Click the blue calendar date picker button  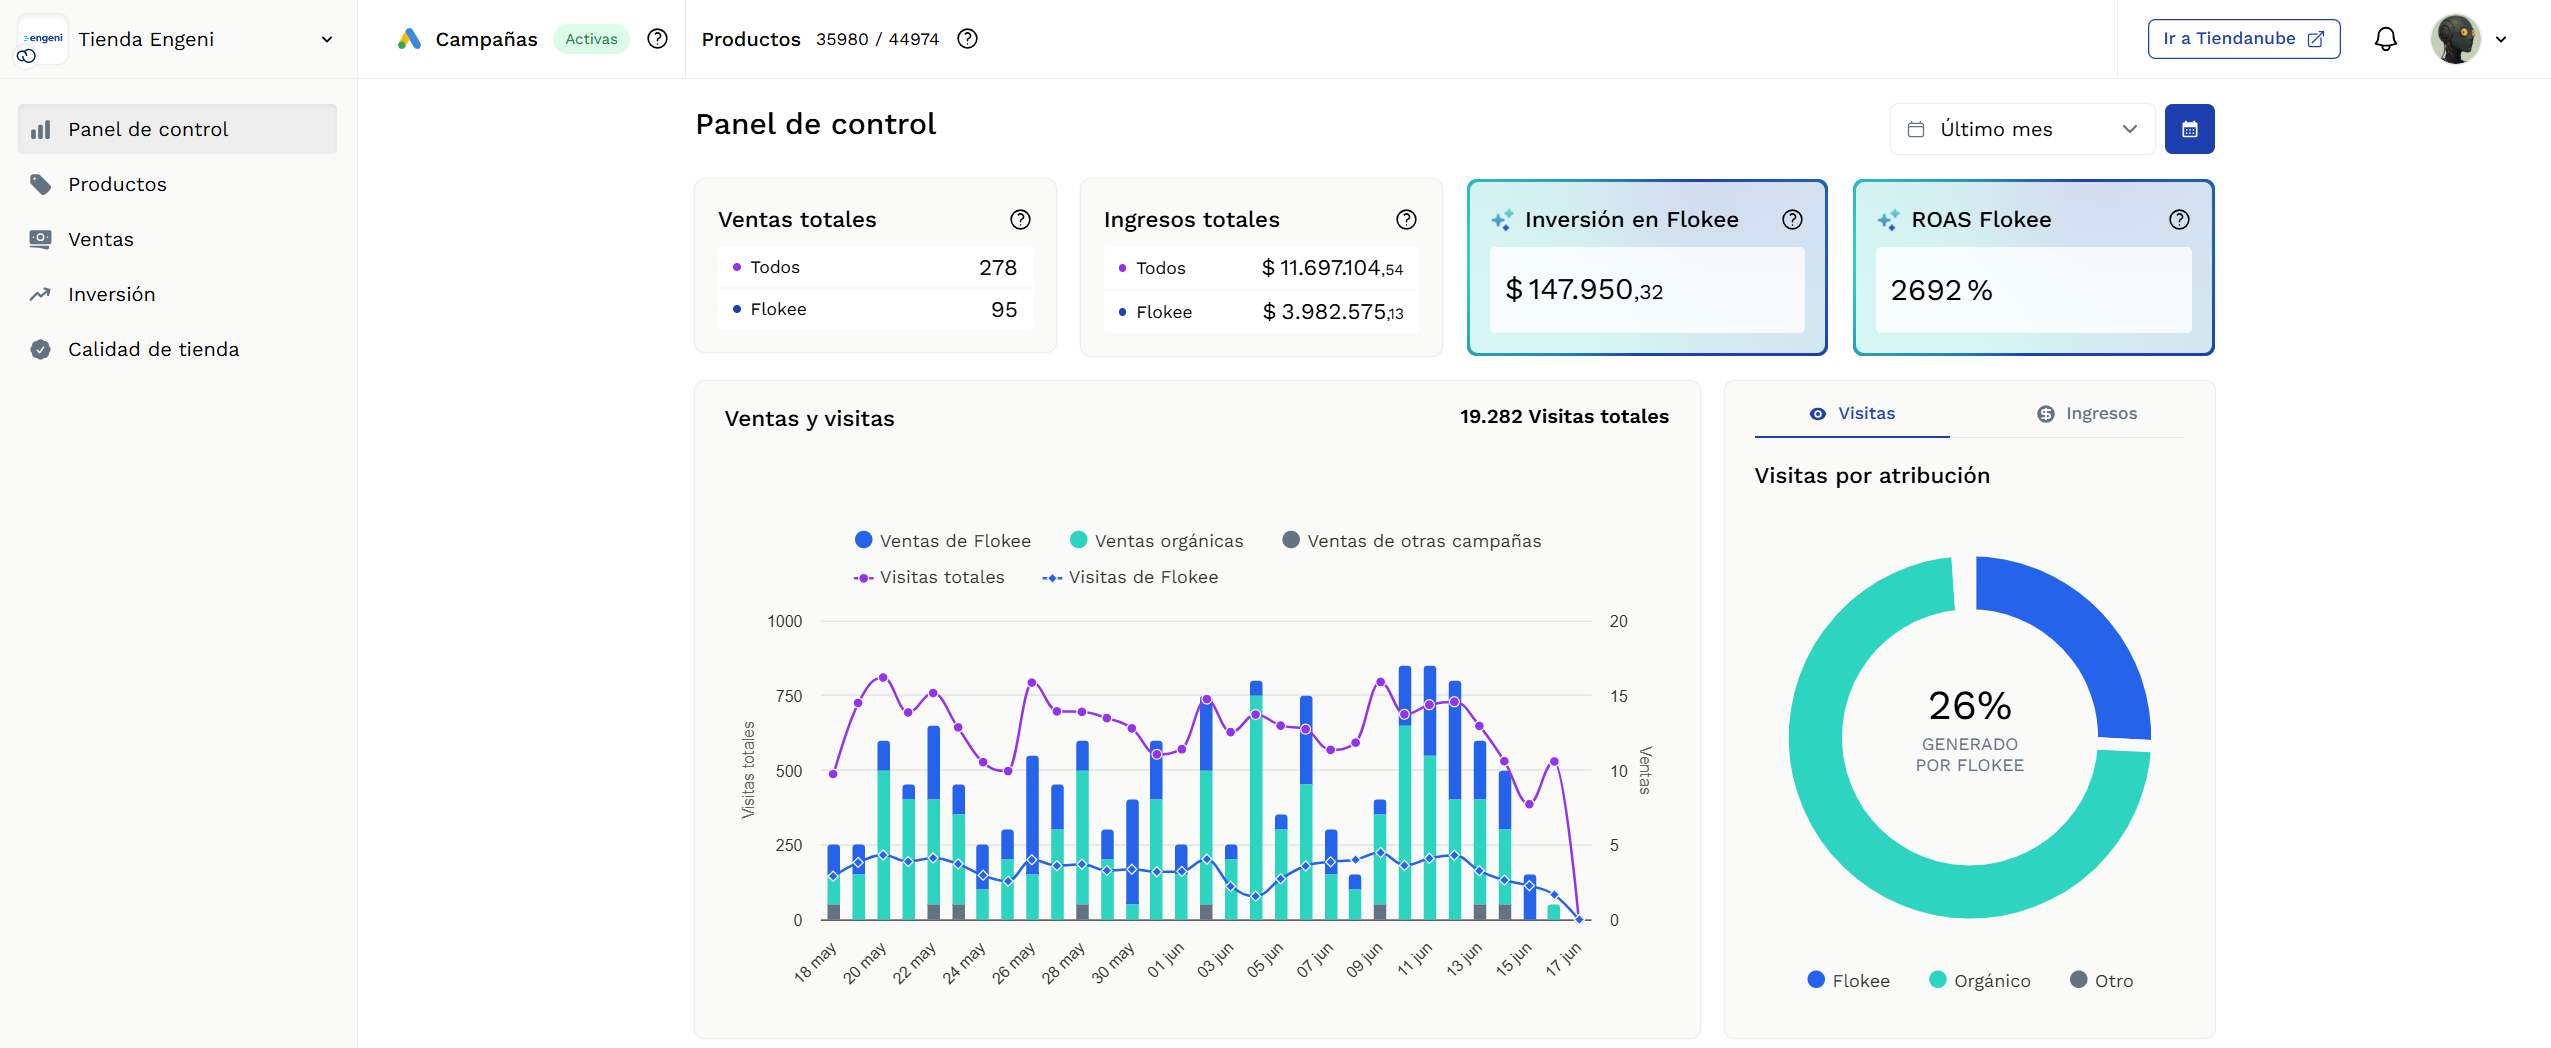2189,129
